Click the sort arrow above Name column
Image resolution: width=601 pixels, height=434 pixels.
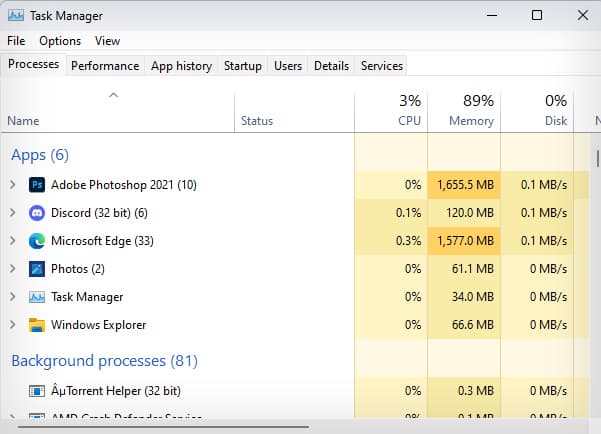click(x=113, y=95)
